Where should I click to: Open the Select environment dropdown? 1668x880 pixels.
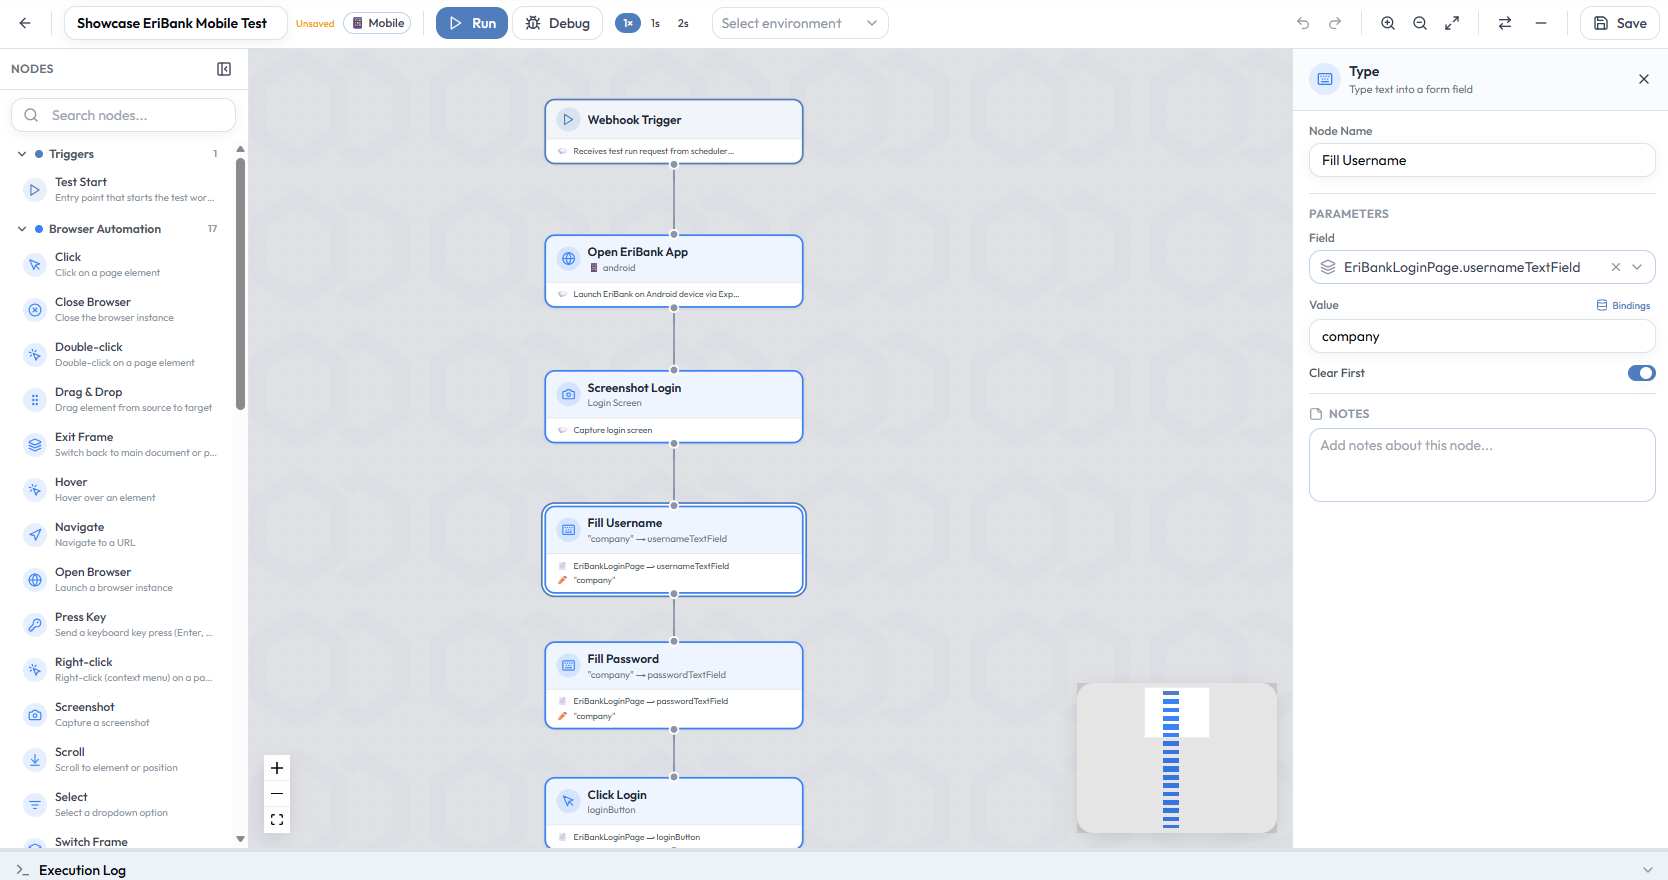pos(800,23)
